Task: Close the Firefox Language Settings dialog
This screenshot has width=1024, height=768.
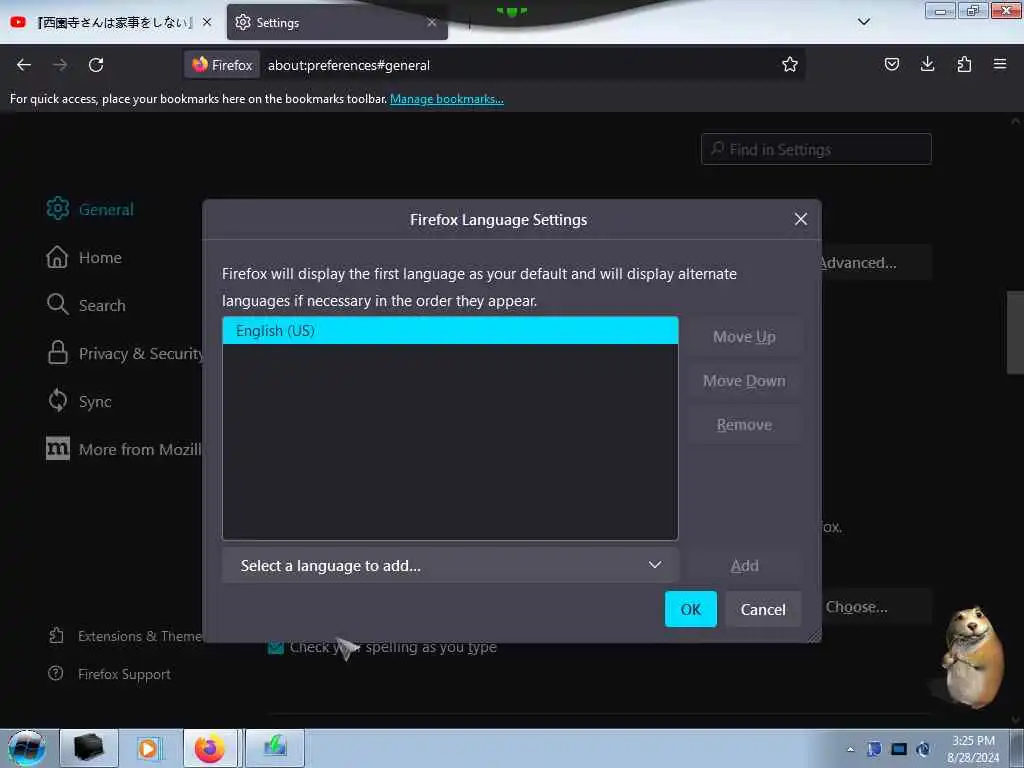Action: point(801,219)
